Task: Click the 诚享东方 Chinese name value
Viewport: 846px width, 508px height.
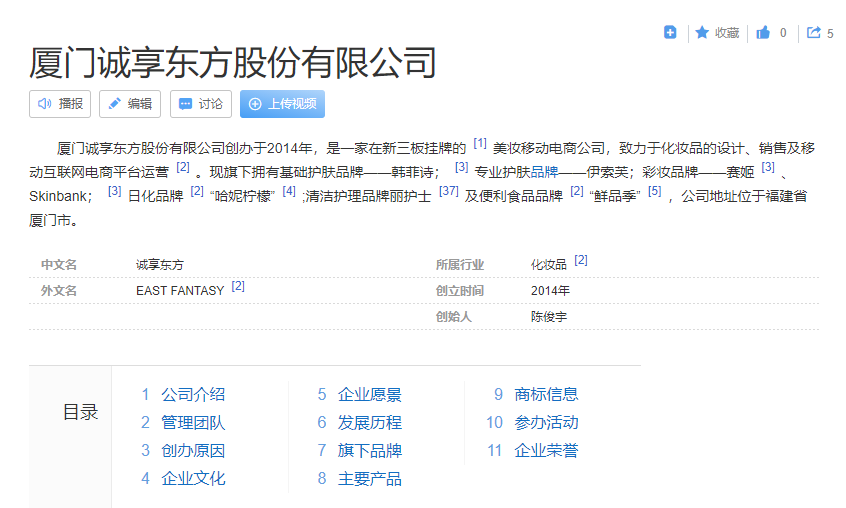Action: [160, 265]
